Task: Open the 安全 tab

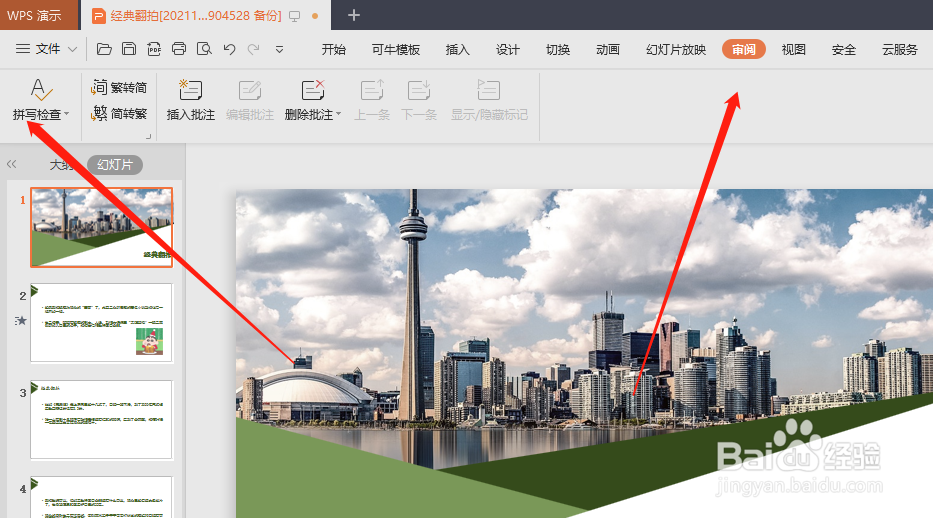Action: coord(844,49)
